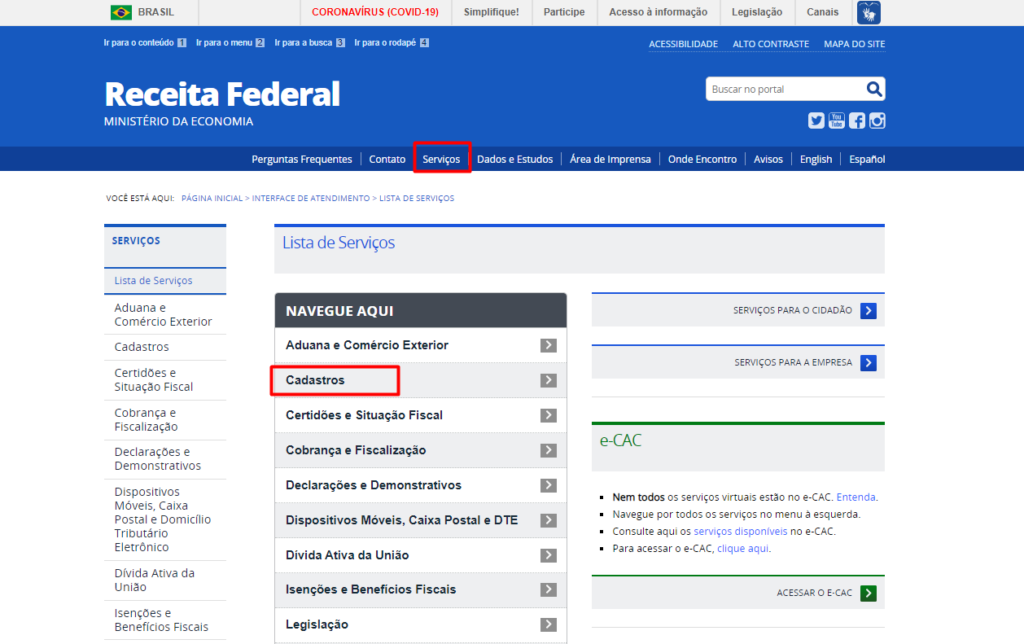Expand arrow beside Isenções e Benefícios Fiscais
The image size is (1024, 644).
click(549, 590)
